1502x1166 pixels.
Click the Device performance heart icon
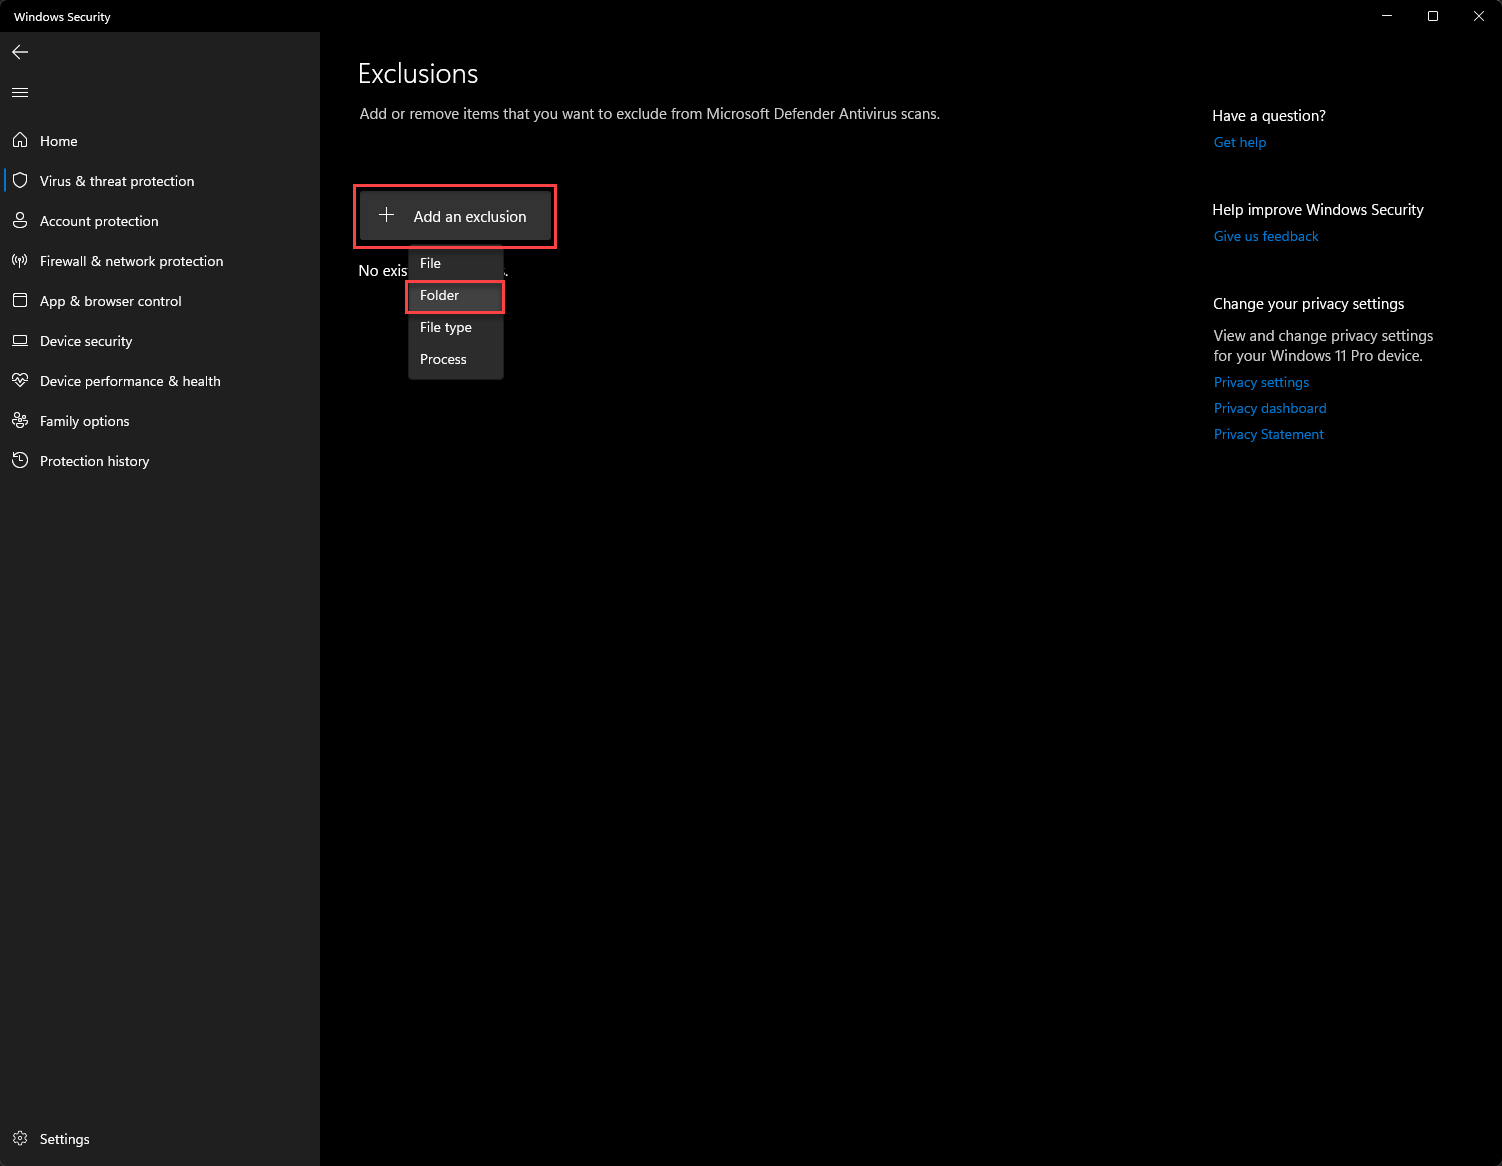(20, 380)
